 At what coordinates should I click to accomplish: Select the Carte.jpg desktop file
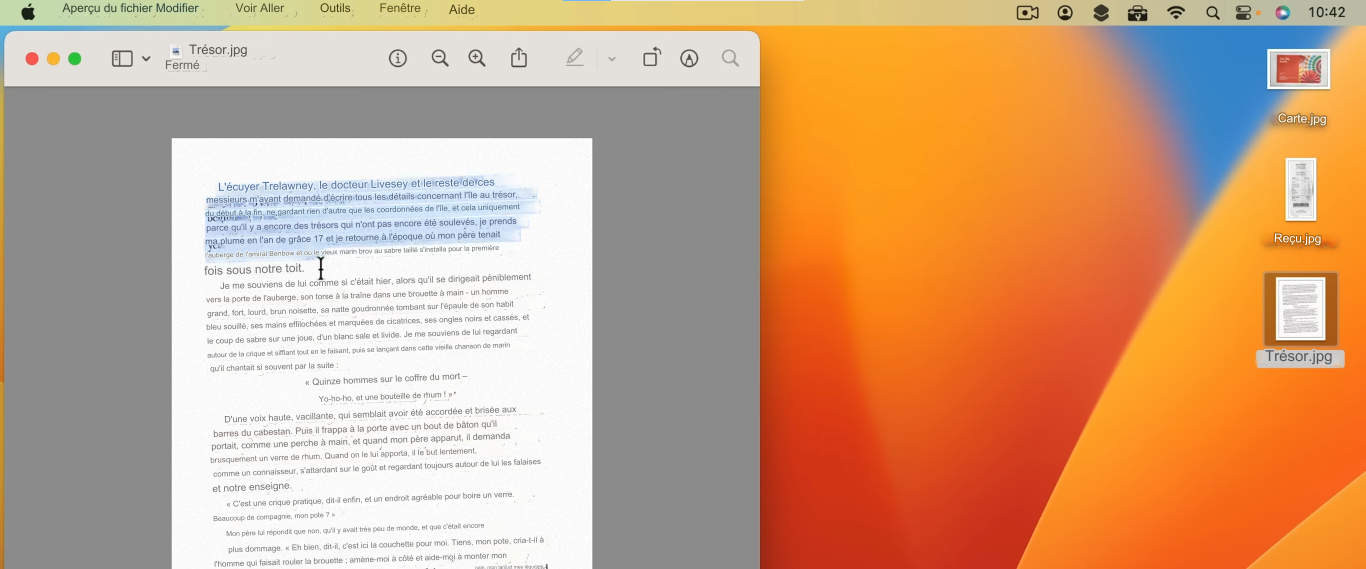(x=1298, y=69)
